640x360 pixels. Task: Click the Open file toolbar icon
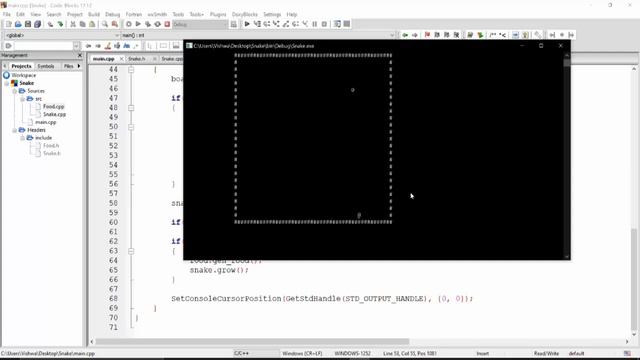(18, 24)
